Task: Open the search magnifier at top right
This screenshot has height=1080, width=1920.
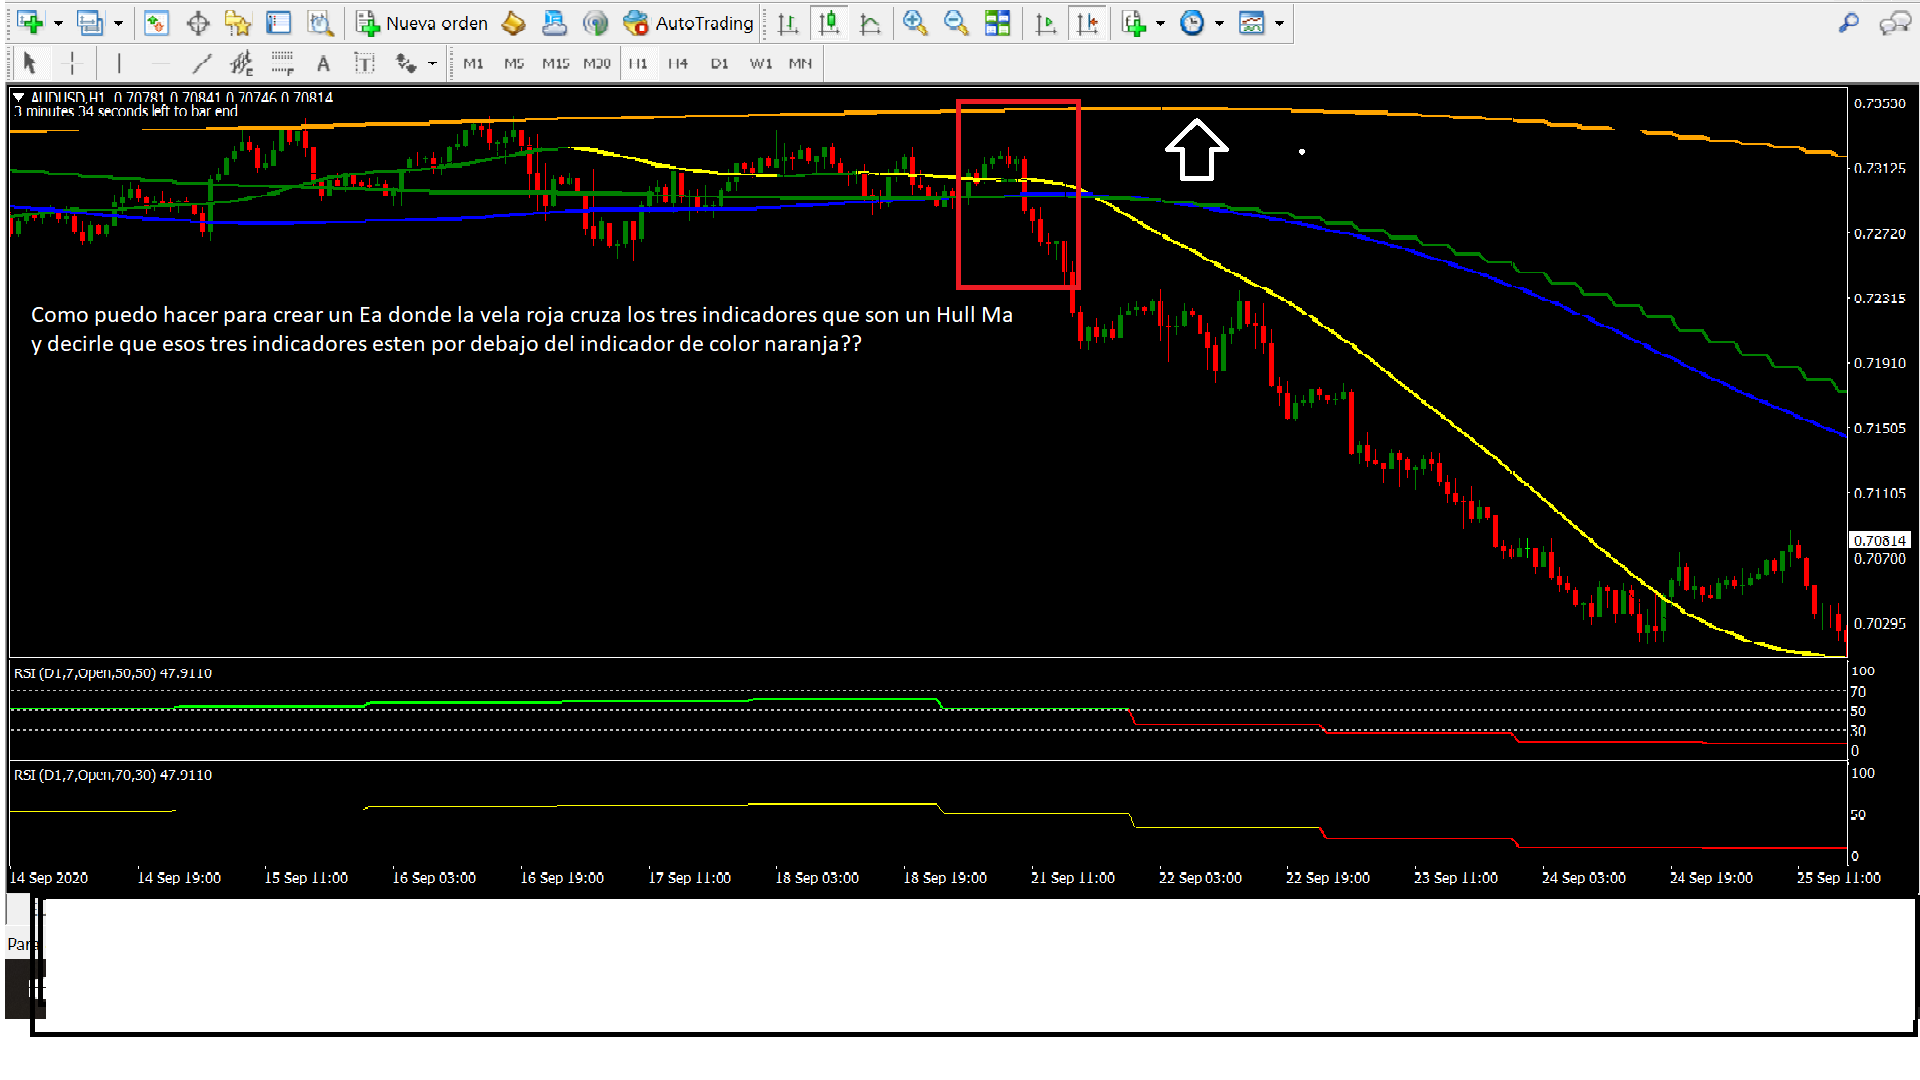Action: pyautogui.click(x=1849, y=23)
